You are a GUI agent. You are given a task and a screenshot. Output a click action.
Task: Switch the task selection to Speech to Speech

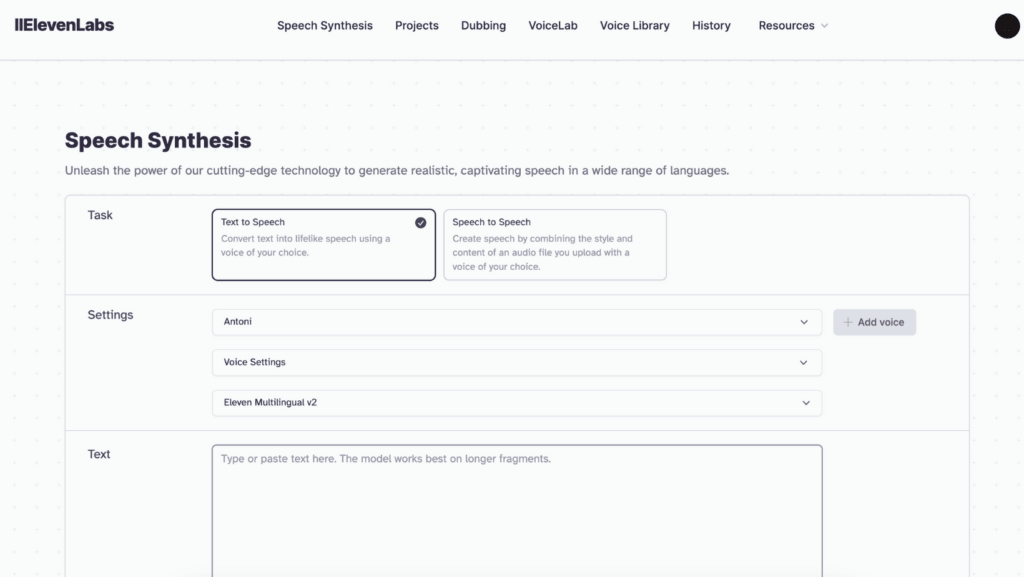(555, 244)
